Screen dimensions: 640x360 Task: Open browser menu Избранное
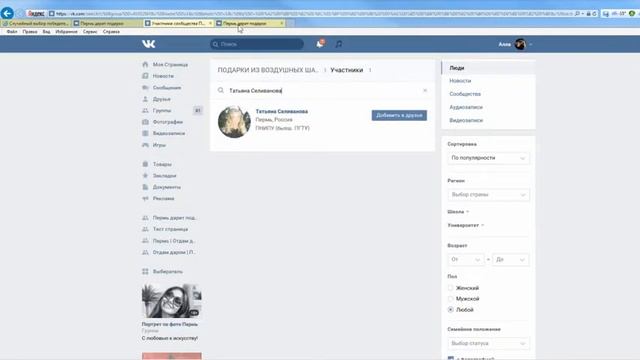tap(67, 31)
